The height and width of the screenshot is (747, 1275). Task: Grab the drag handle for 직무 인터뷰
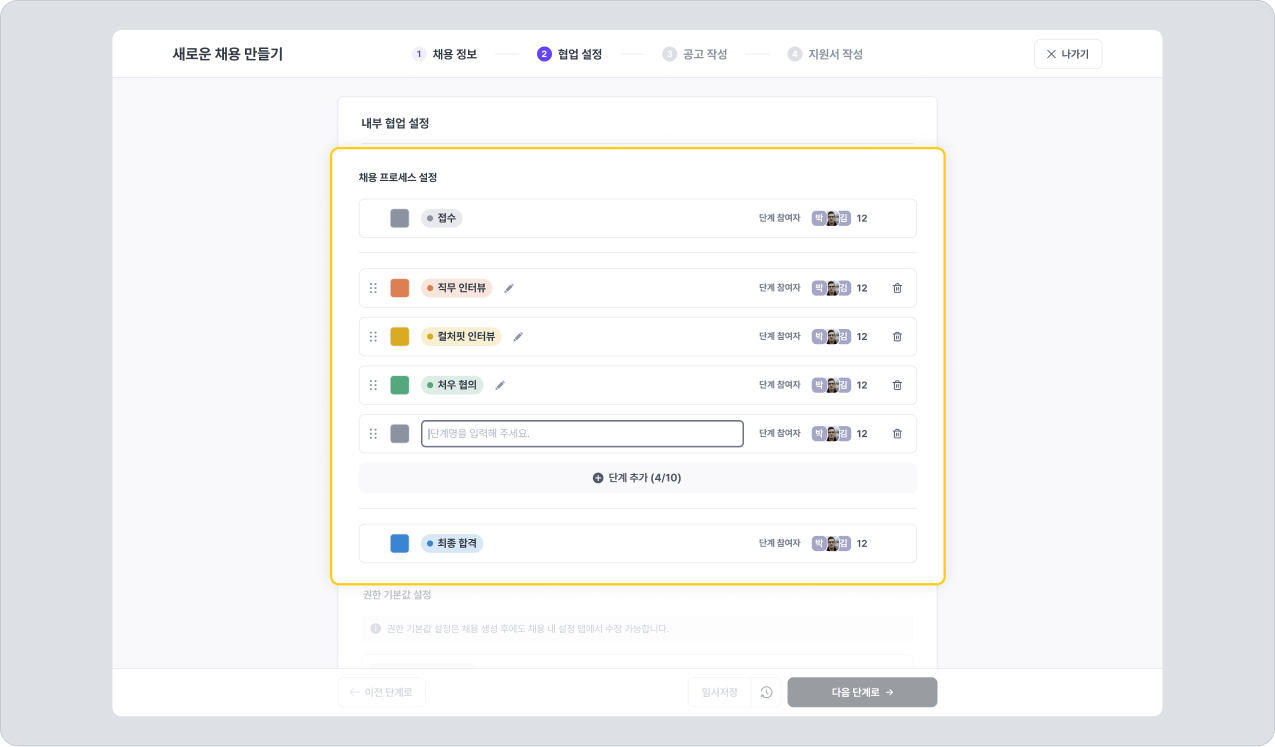pos(373,288)
